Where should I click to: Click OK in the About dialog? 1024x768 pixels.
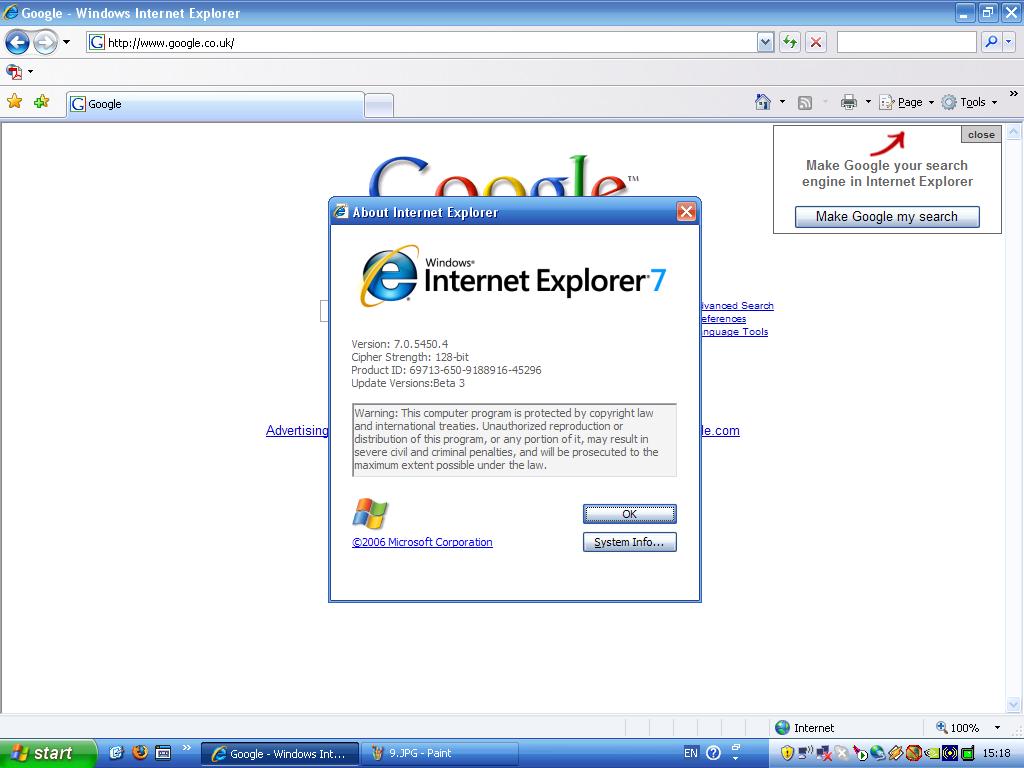pyautogui.click(x=630, y=514)
